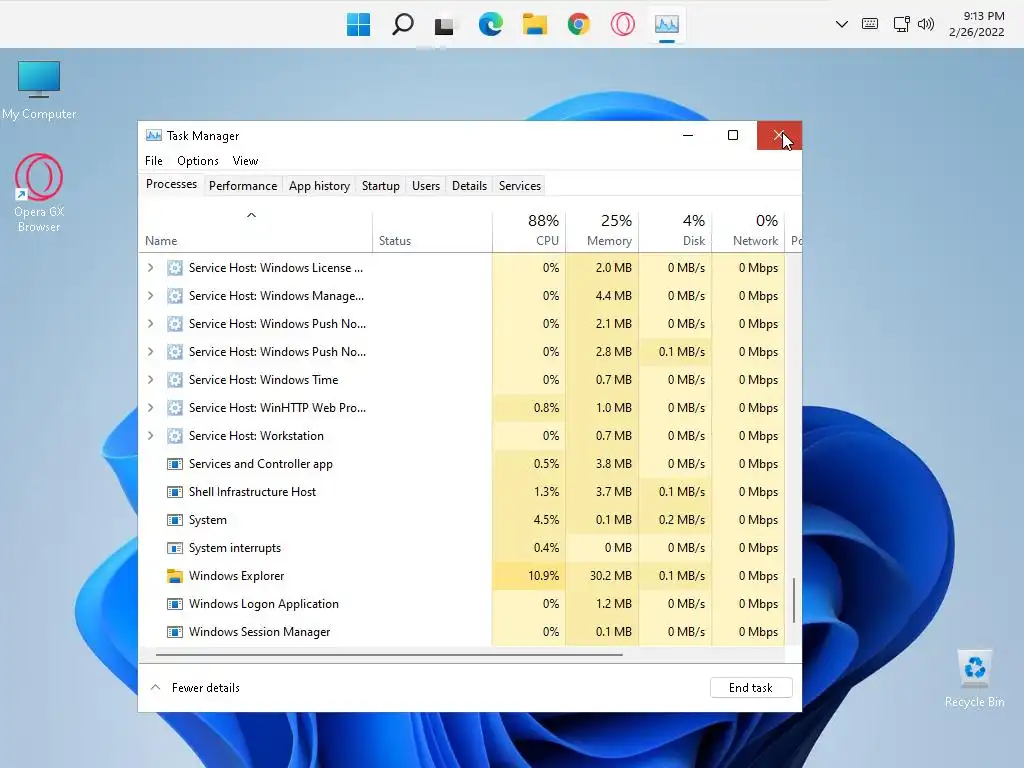This screenshot has width=1024, height=768.
Task: Click the System process icon
Action: tap(174, 520)
